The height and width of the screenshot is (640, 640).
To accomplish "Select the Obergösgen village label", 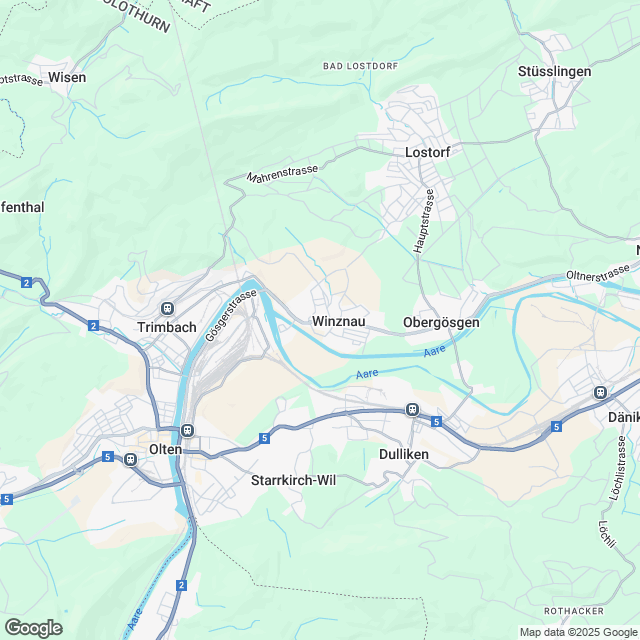I will coord(441,322).
